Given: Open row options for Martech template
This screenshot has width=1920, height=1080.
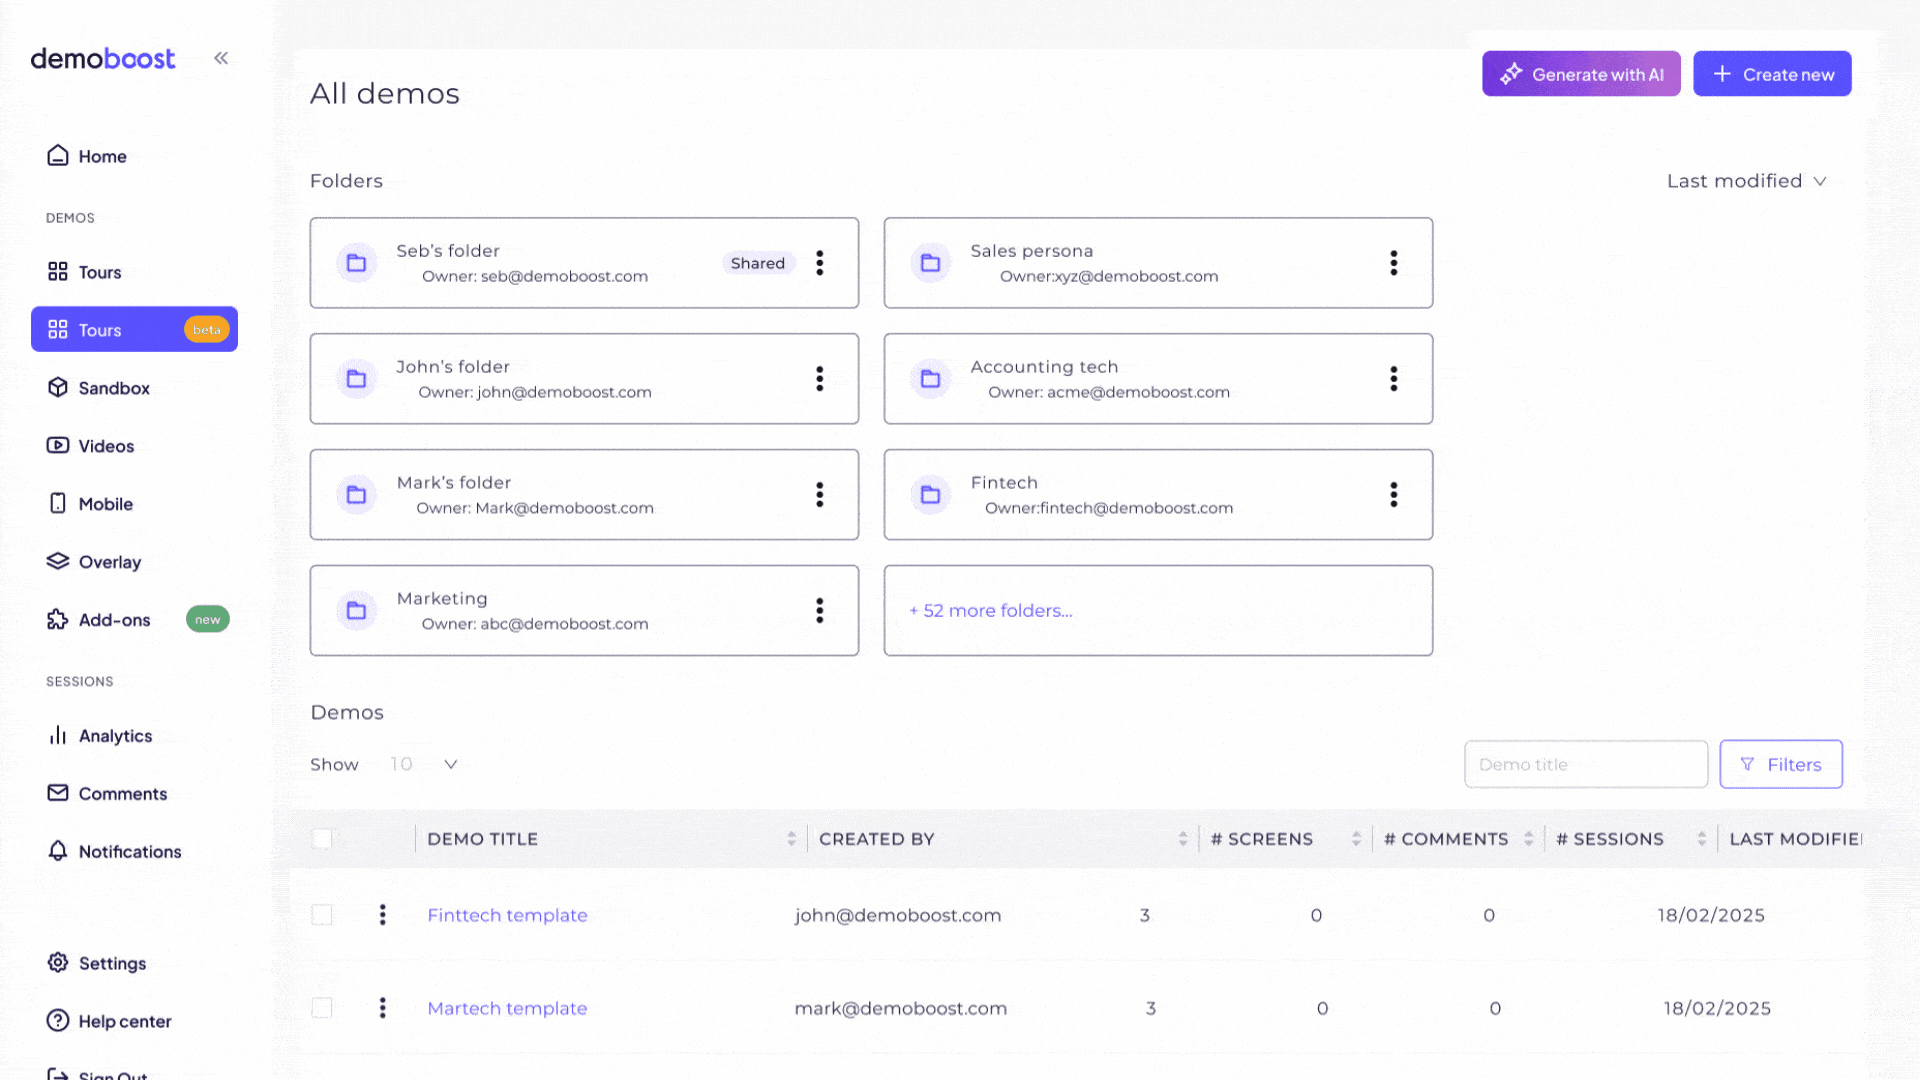Looking at the screenshot, I should click(382, 1008).
